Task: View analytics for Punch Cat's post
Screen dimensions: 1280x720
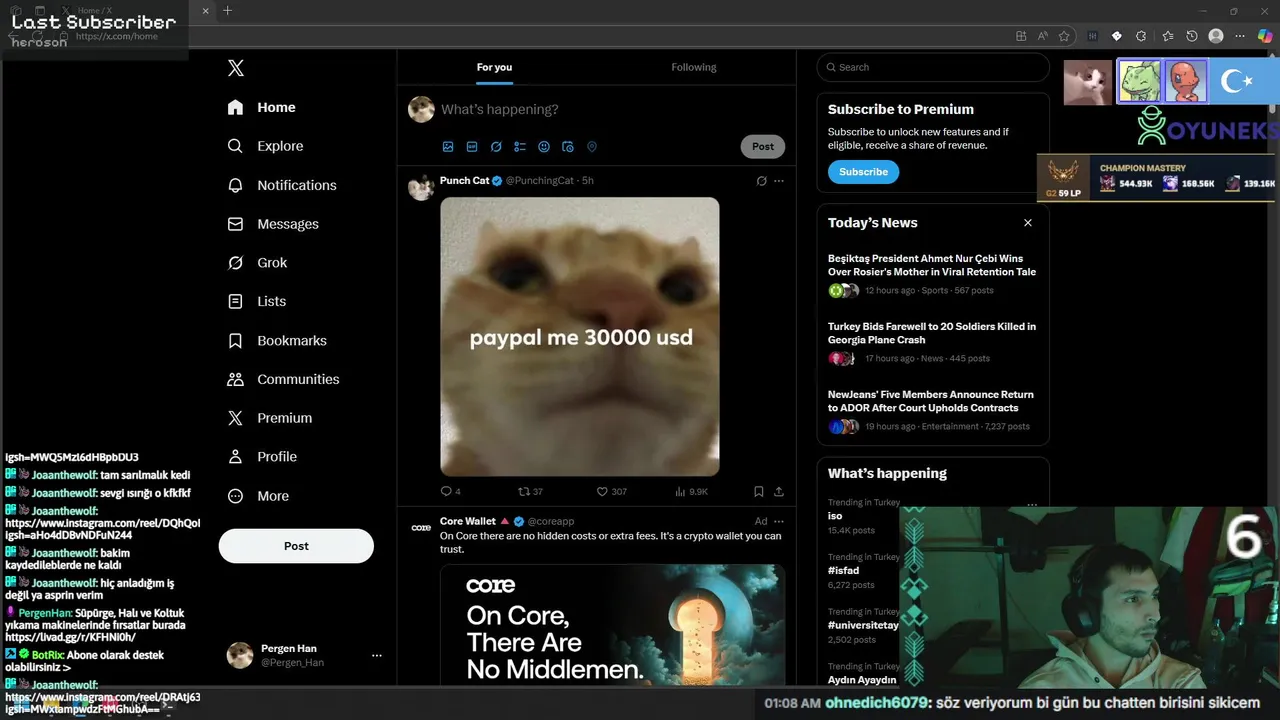Action: pyautogui.click(x=691, y=491)
